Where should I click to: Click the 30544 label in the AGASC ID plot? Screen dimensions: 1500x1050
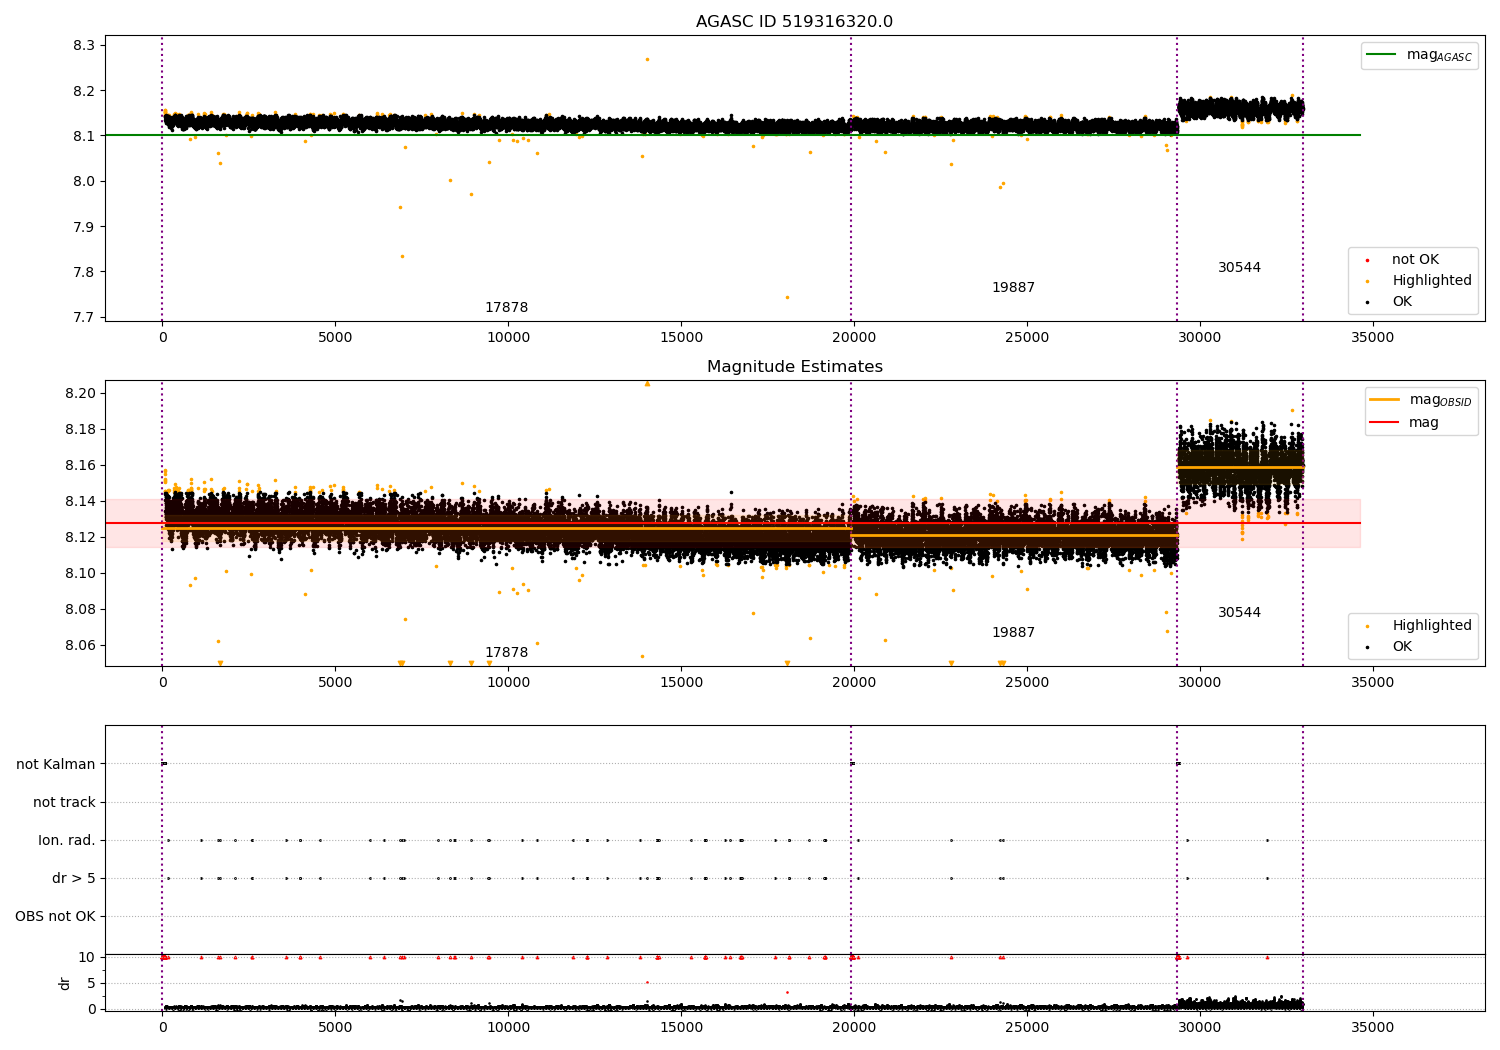(1239, 268)
